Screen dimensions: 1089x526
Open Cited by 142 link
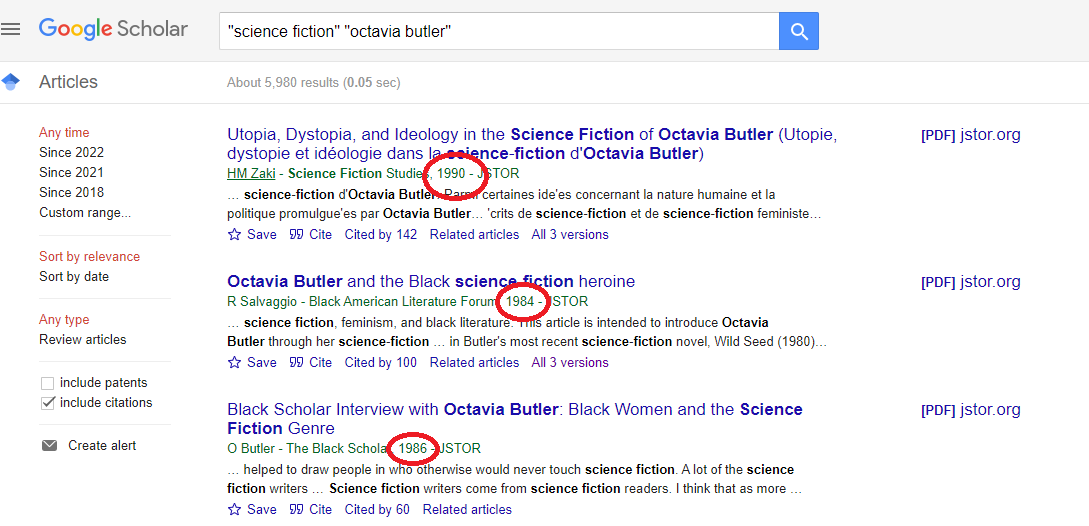point(381,235)
